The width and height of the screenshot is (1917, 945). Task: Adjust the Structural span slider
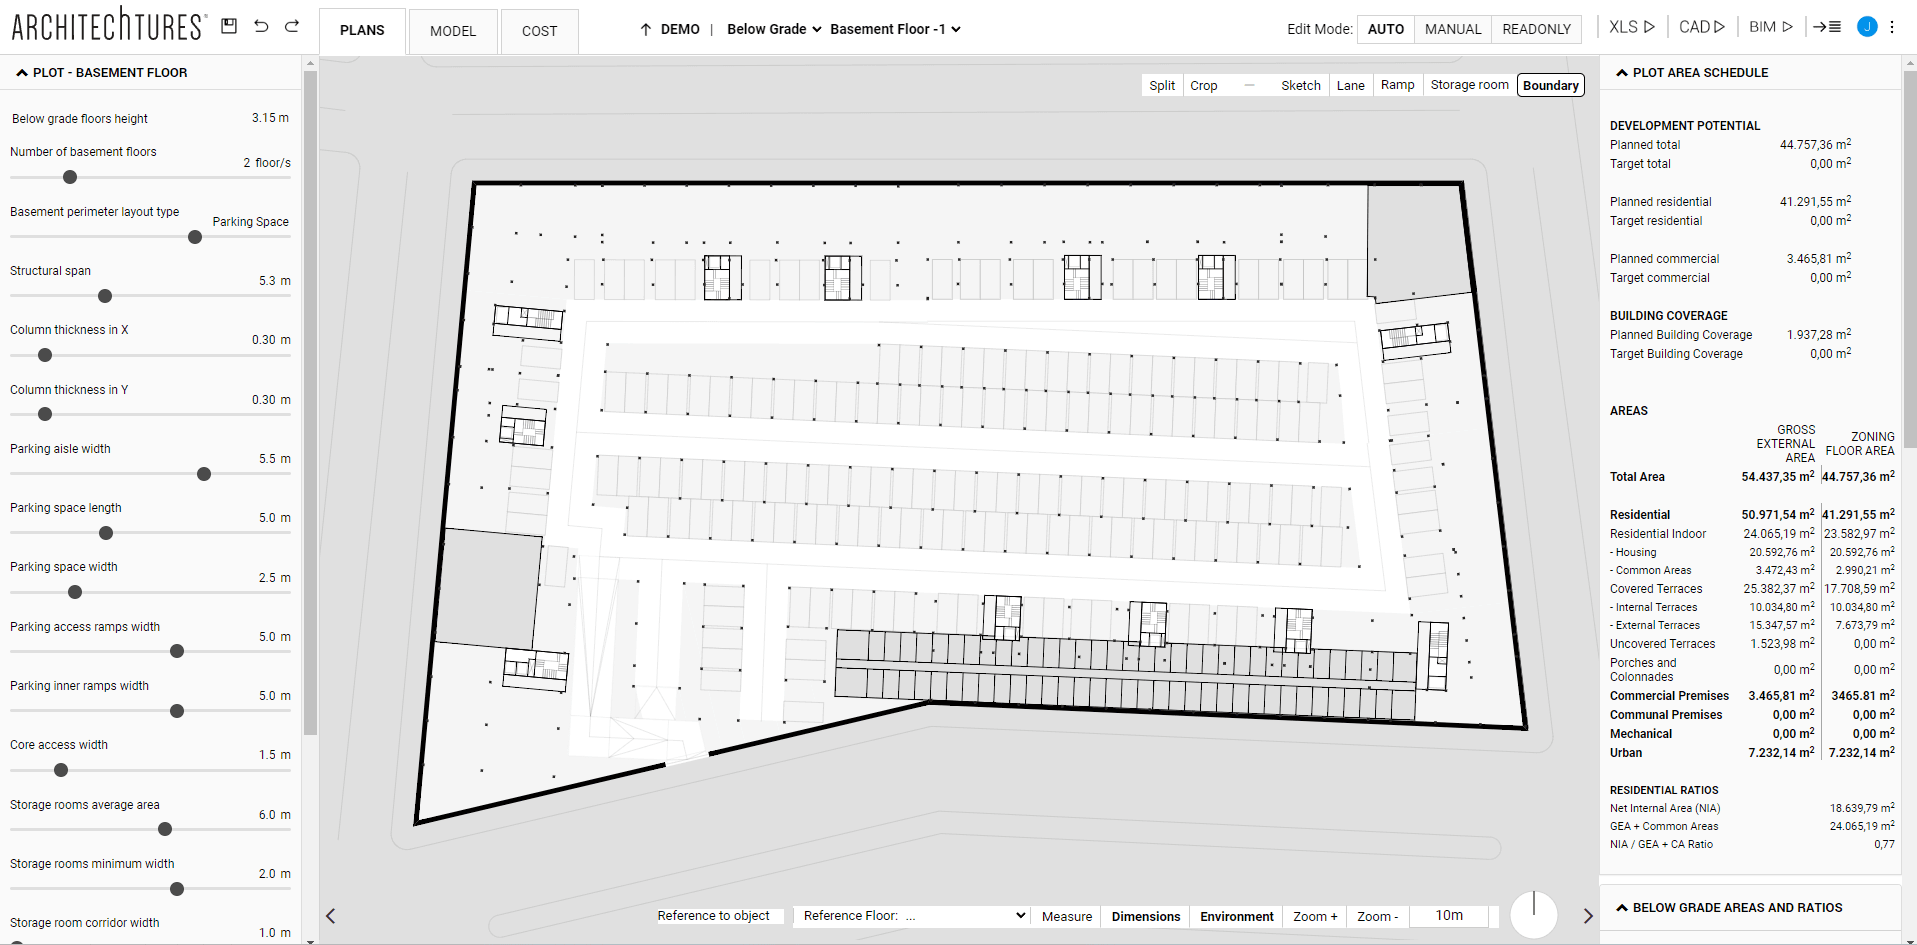tap(103, 296)
